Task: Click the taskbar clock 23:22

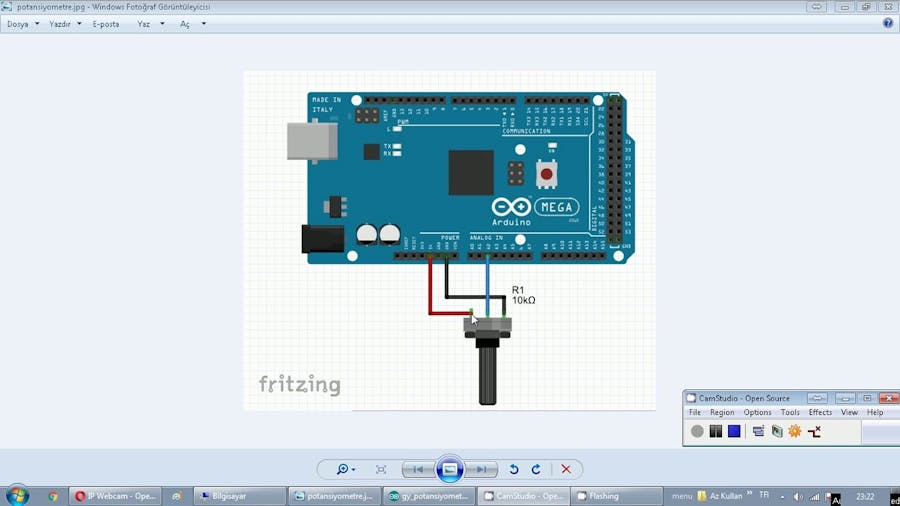Action: click(865, 497)
